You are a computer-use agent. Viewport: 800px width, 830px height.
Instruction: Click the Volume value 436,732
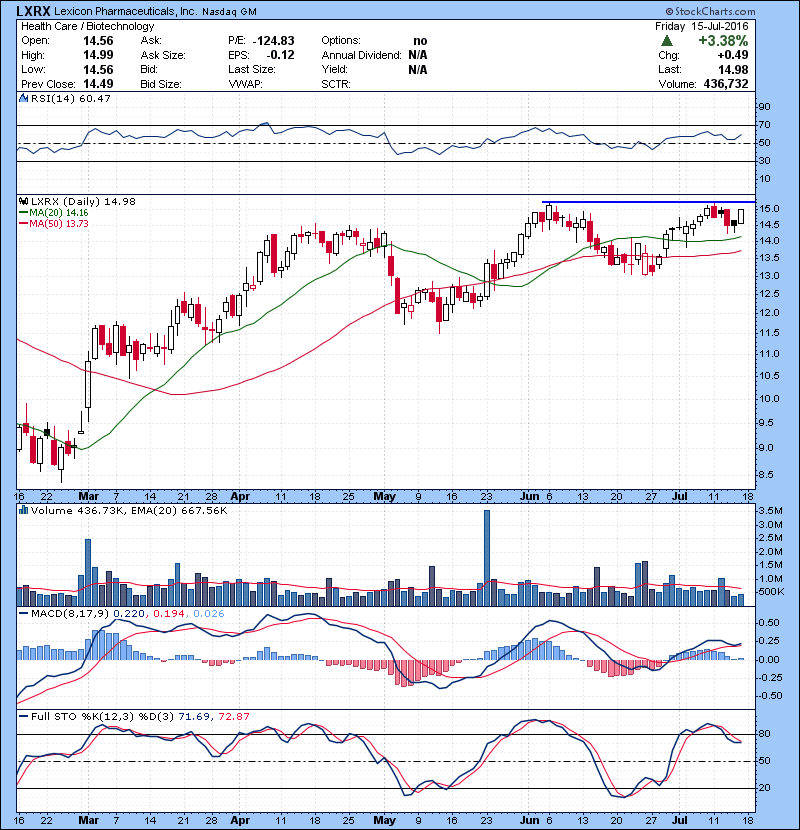click(726, 84)
